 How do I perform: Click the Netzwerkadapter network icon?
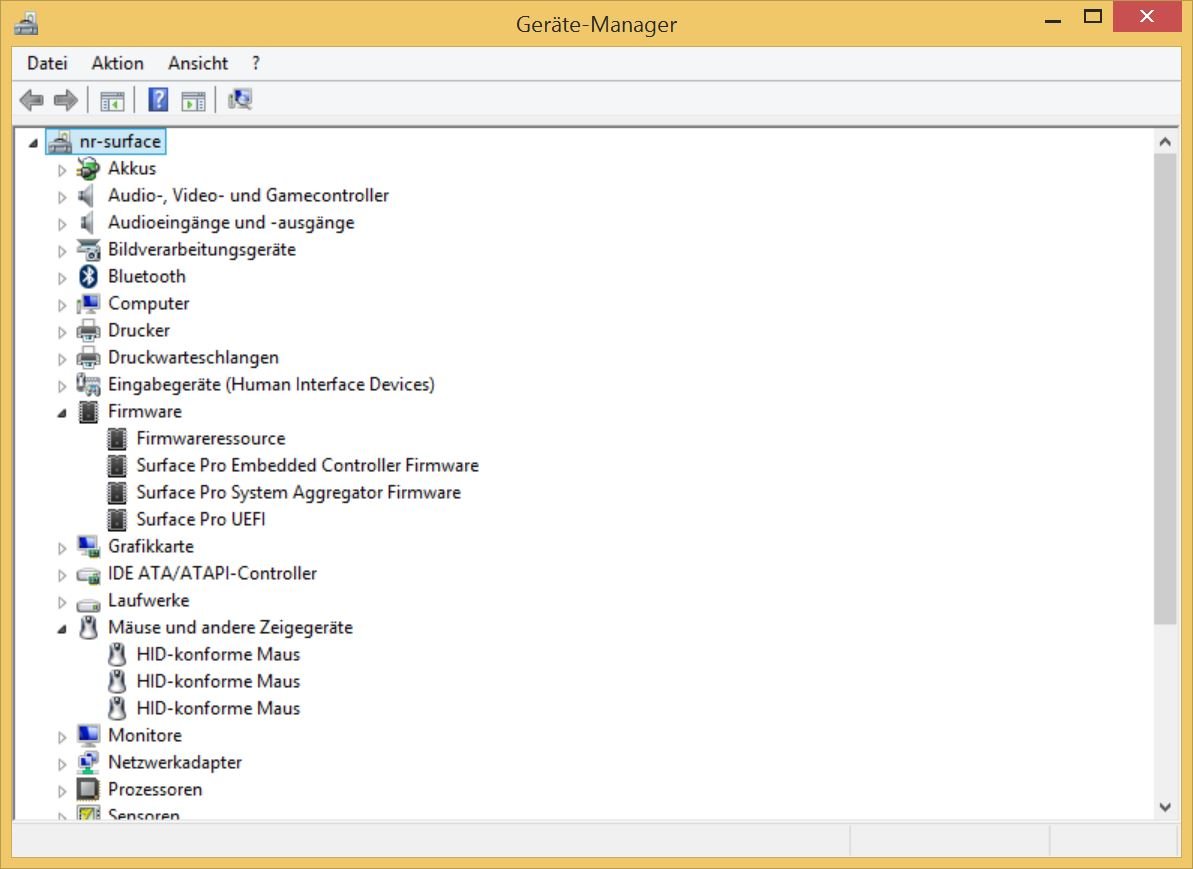pos(88,762)
